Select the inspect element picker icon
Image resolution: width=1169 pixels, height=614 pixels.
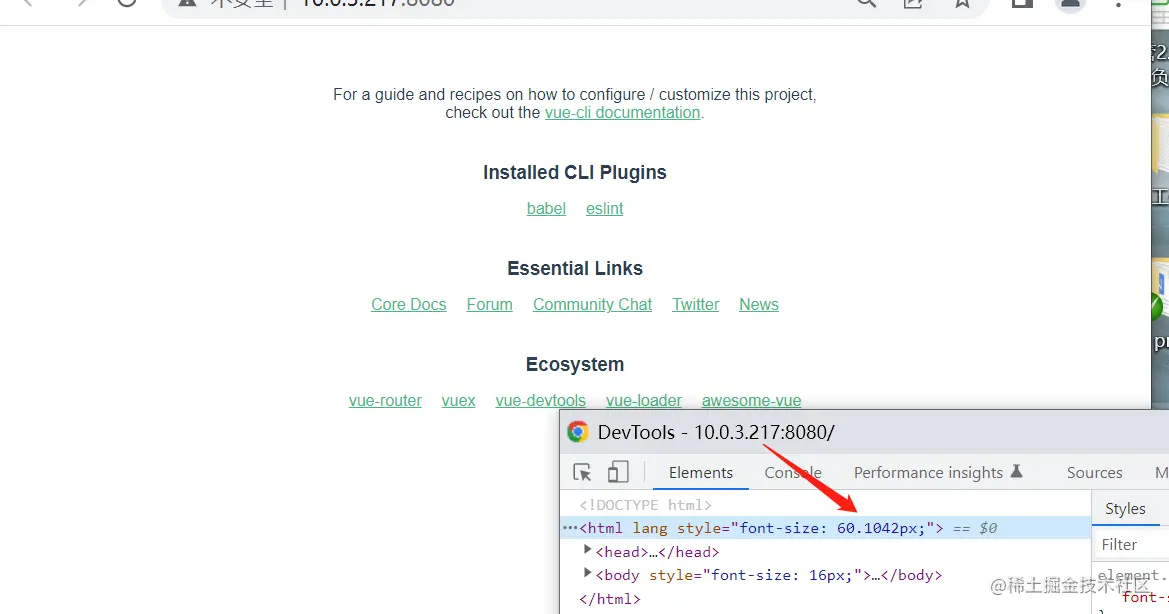[582, 472]
